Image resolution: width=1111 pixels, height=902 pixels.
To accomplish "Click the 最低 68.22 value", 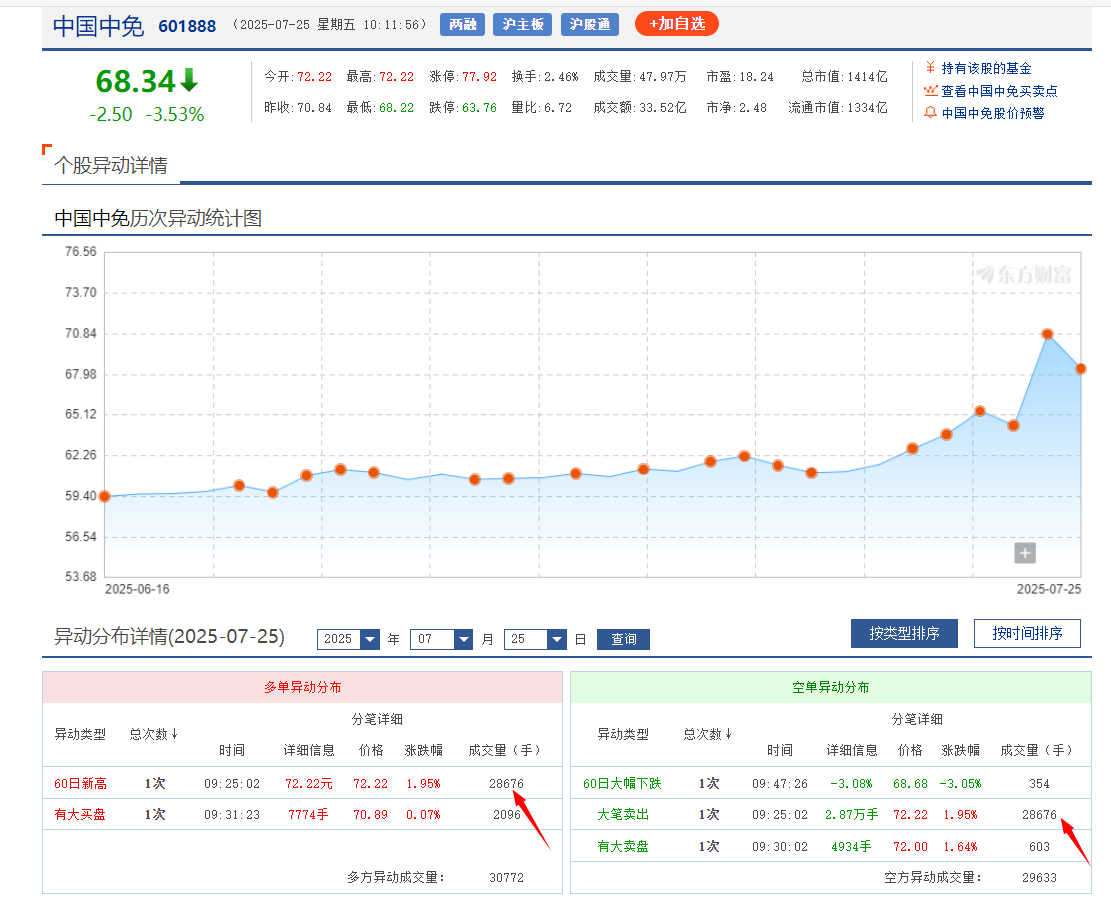I will point(397,108).
